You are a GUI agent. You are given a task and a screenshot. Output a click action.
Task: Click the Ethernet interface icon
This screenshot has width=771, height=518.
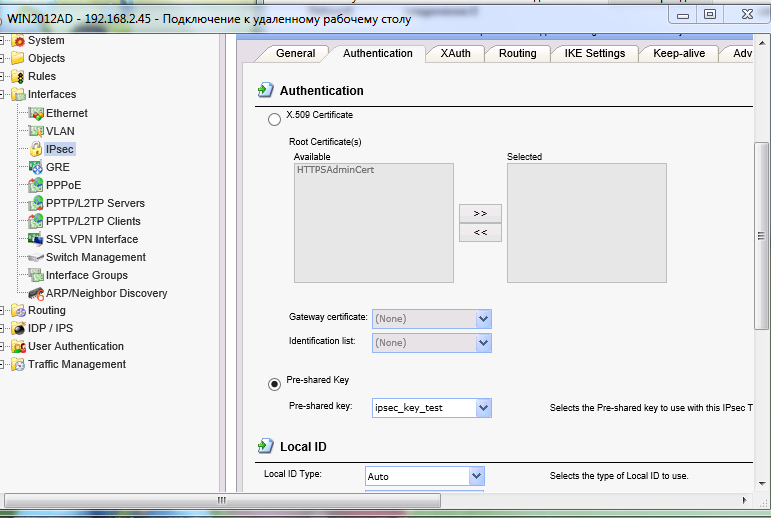point(36,113)
